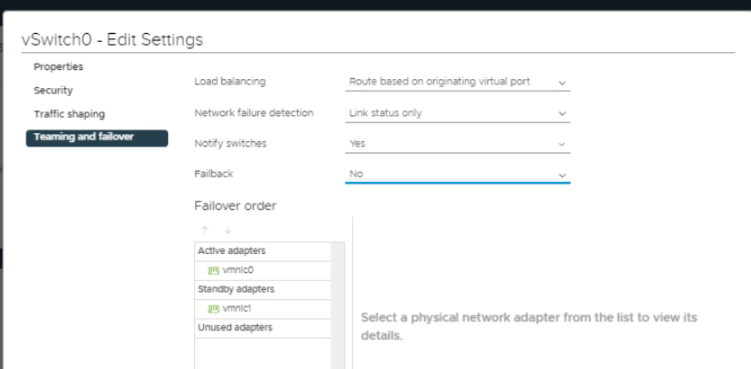Click the Load balancing chevron arrow
The image size is (751, 369).
[x=562, y=83]
